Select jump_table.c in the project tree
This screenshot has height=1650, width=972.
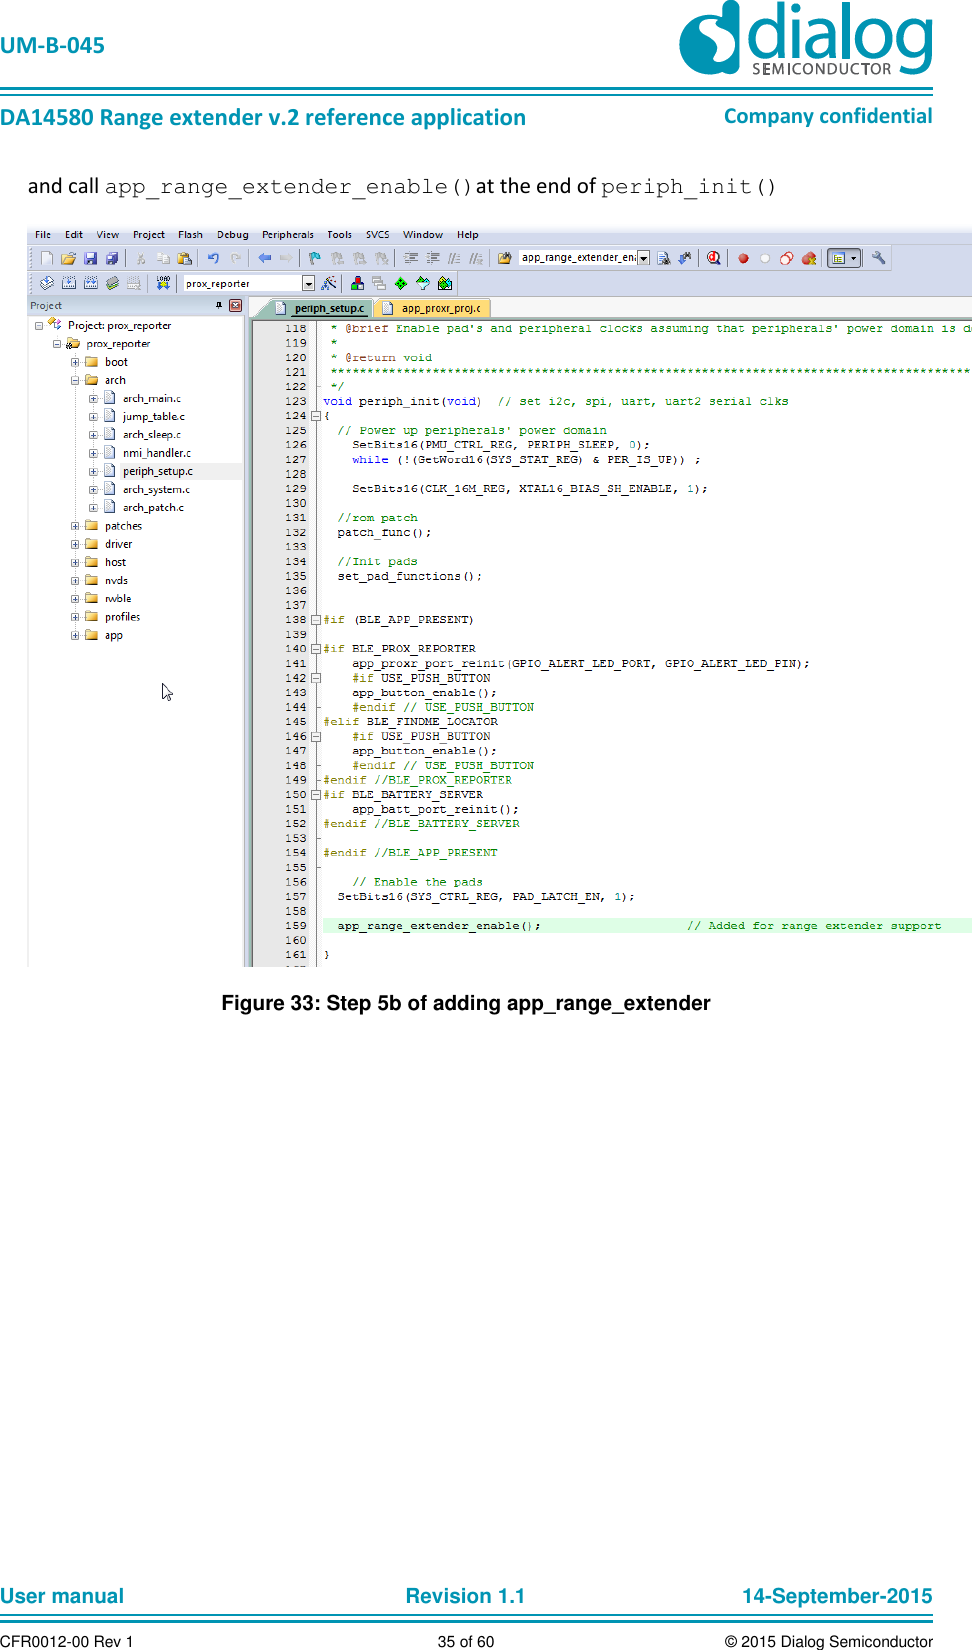coord(154,416)
